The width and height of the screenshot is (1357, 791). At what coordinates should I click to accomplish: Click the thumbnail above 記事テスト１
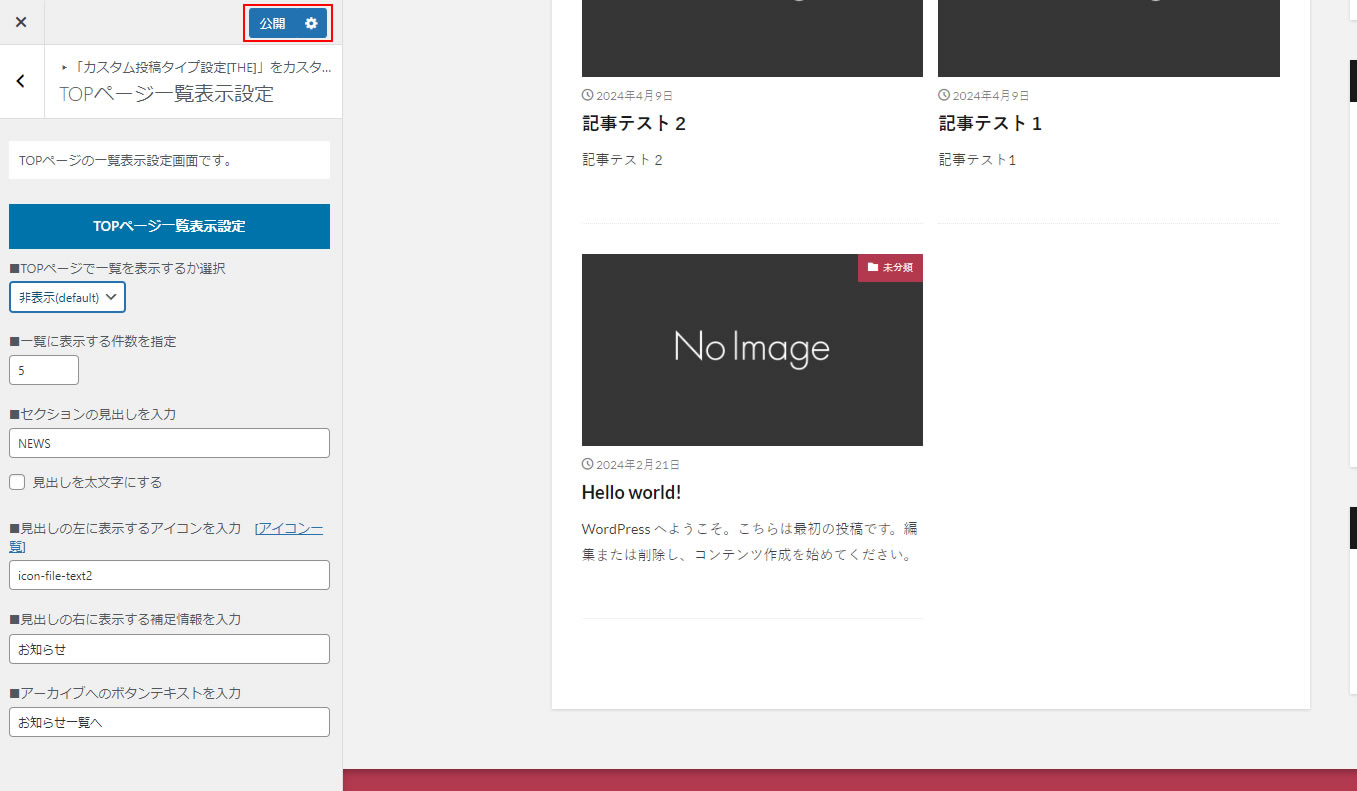(1109, 38)
